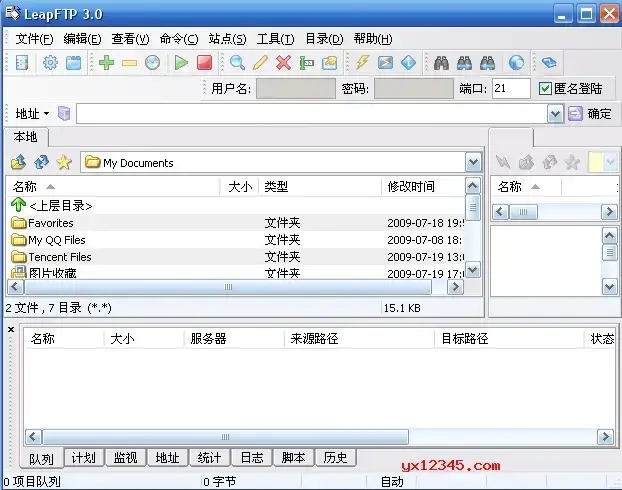Sort local files by 类型 column
Image resolution: width=622 pixels, height=490 pixels.
(x=320, y=186)
